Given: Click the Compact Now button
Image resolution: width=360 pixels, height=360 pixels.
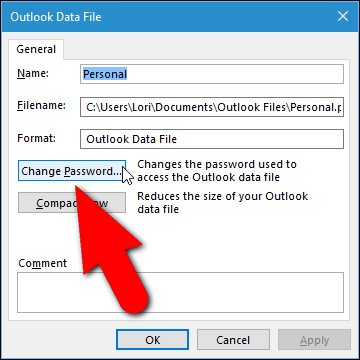Looking at the screenshot, I should [x=72, y=203].
